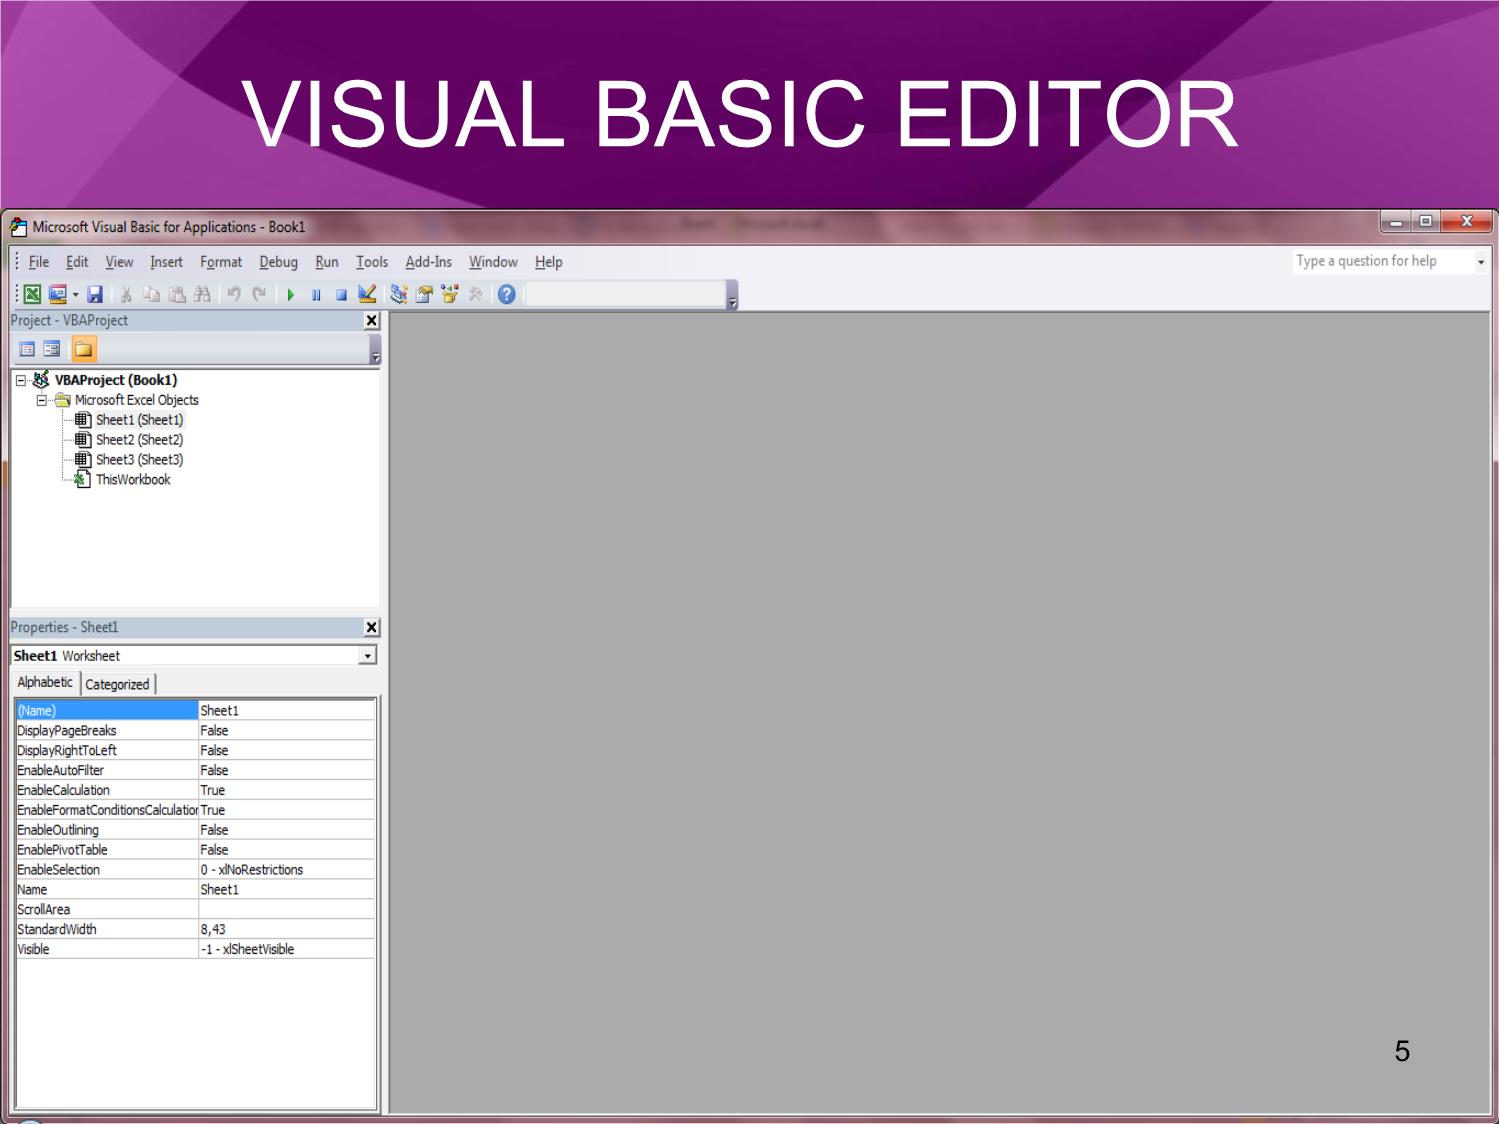This screenshot has height=1124, width=1499.
Task: Select the EnableCalculation property
Action: point(195,790)
